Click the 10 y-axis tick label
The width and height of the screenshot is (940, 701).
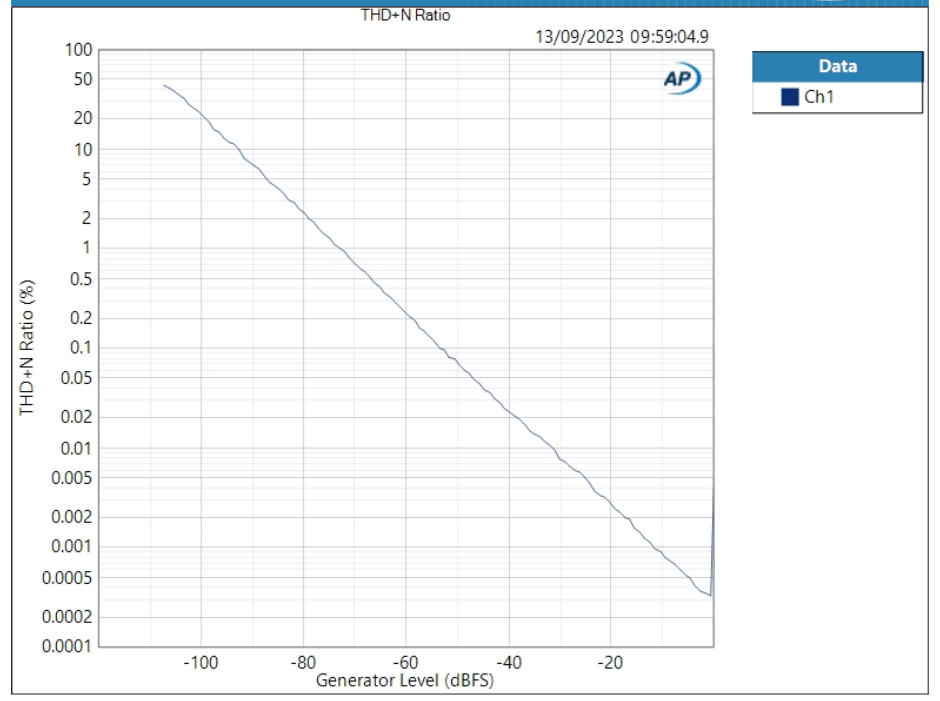[x=83, y=149]
